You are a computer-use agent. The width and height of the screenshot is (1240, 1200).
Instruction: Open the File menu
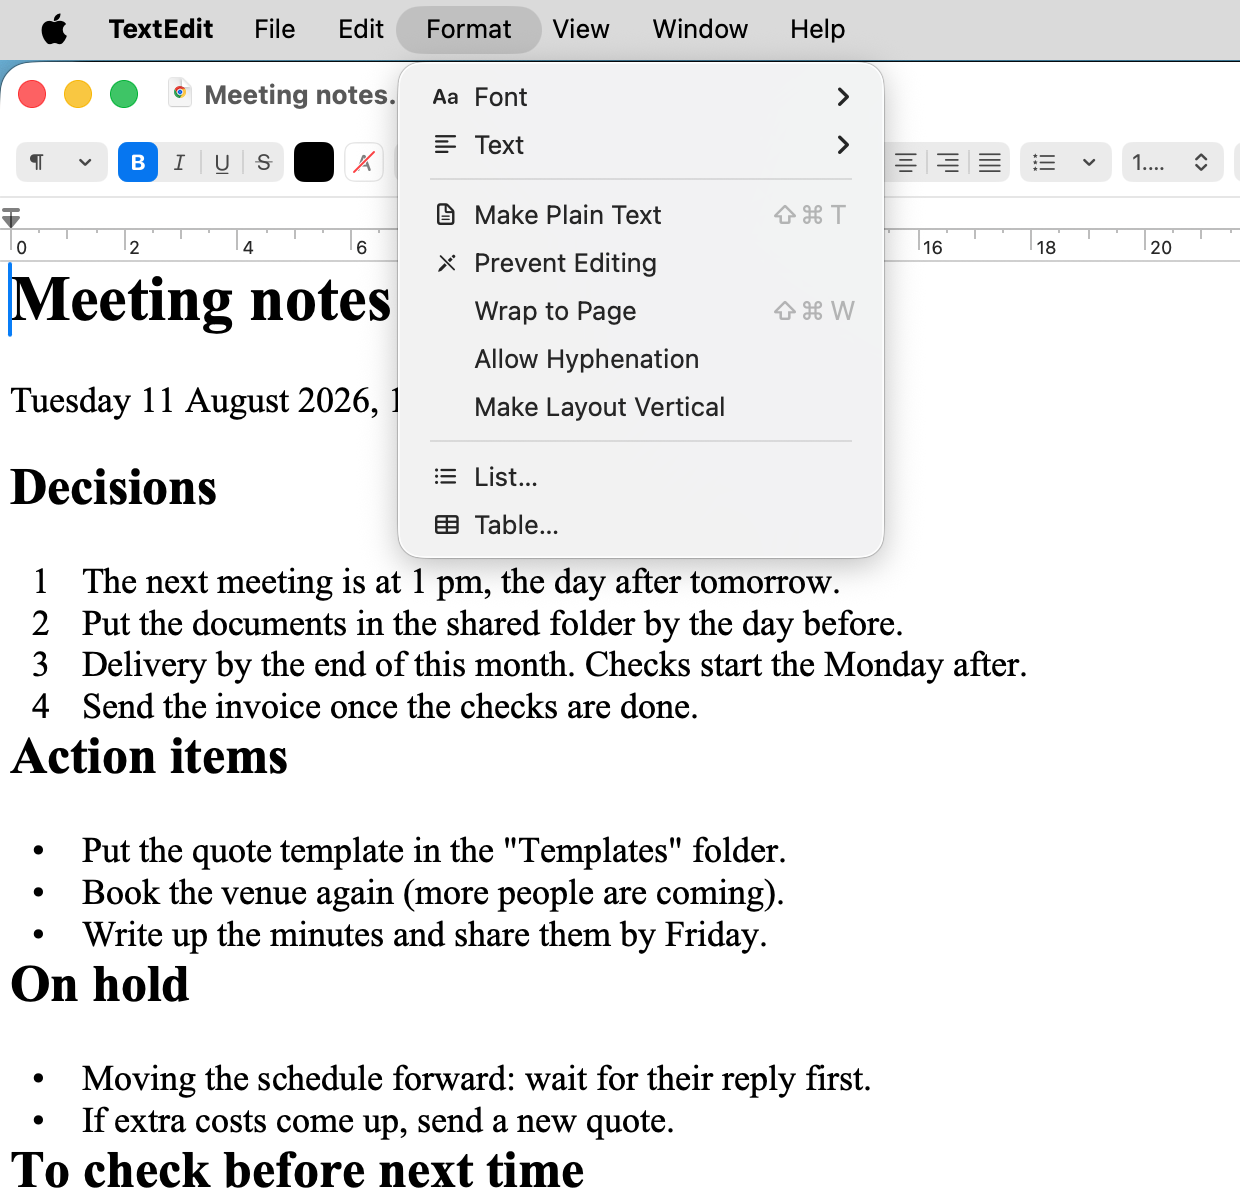[x=274, y=29]
